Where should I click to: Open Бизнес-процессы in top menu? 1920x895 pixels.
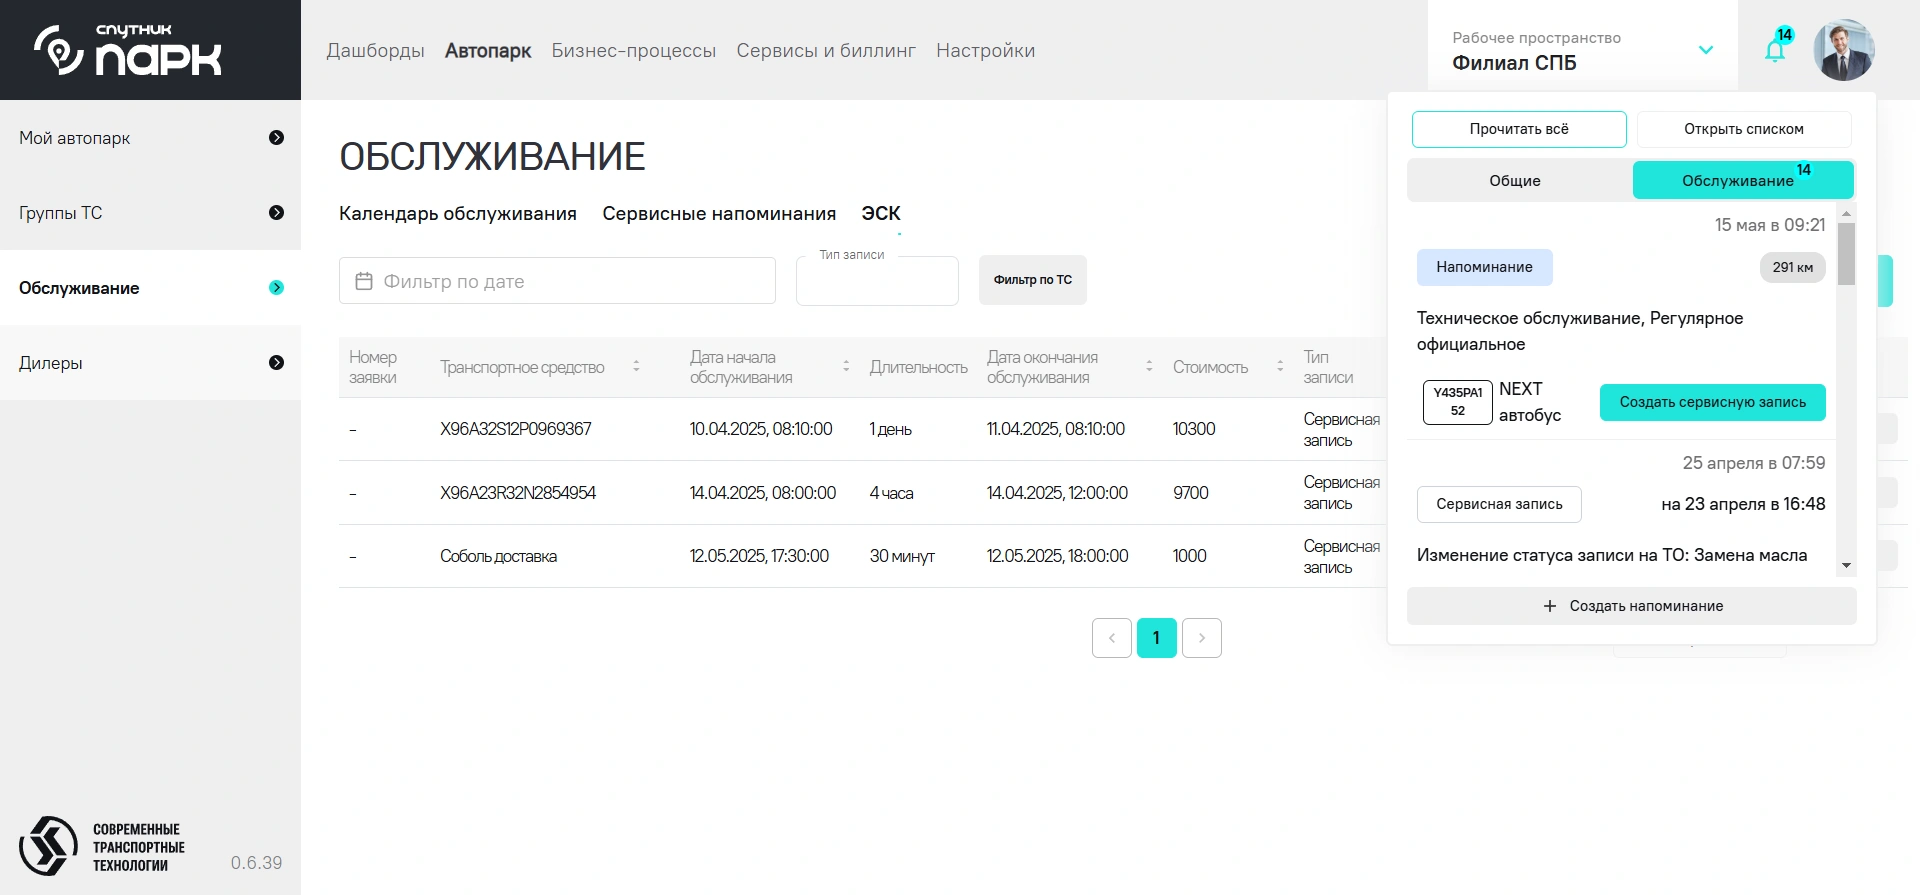(633, 51)
